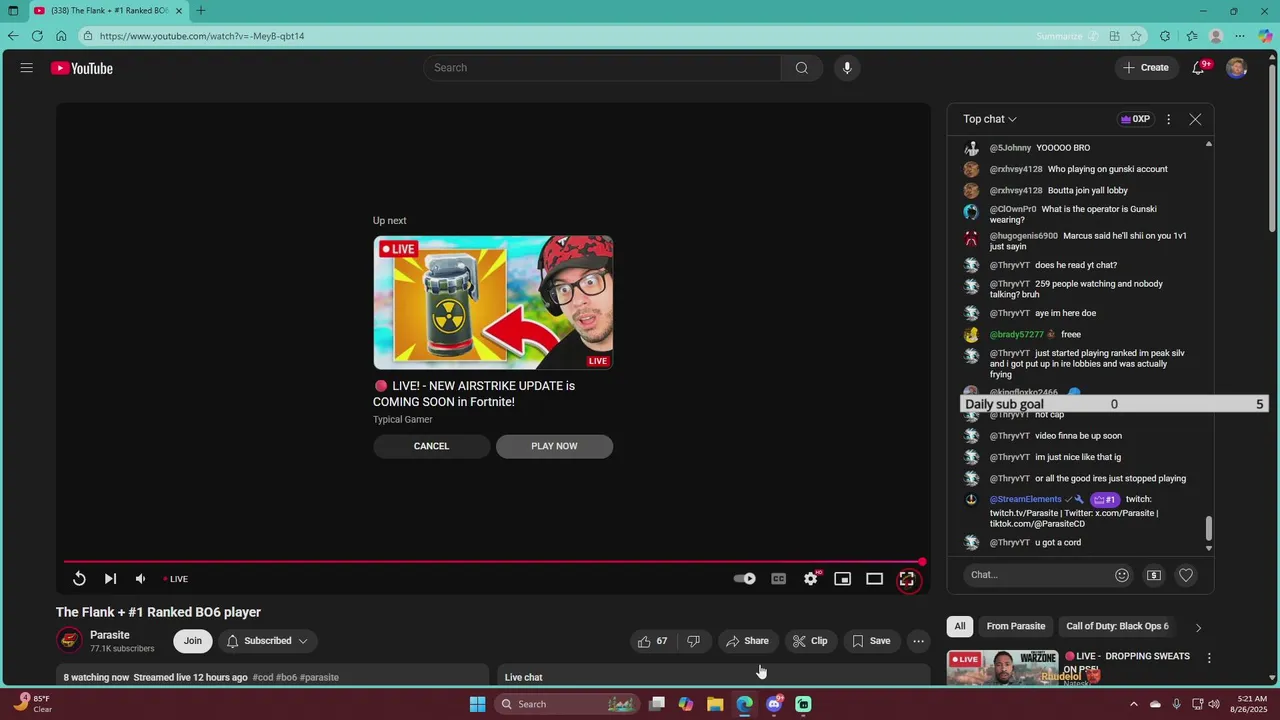1280x720 pixels.
Task: Bookmark this page with the star
Action: [1136, 36]
